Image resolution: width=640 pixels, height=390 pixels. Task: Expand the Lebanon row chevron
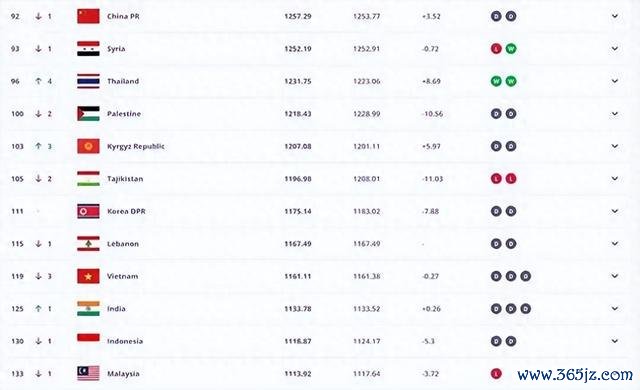615,244
